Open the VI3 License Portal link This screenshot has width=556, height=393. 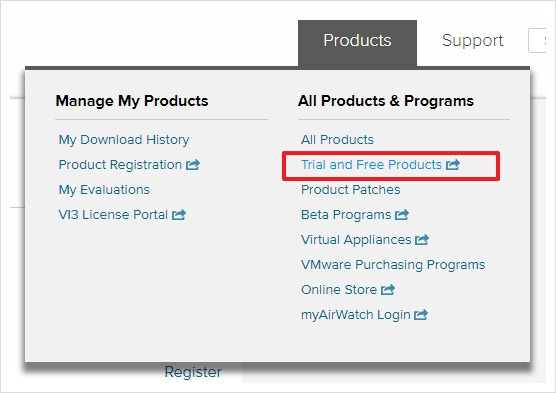pos(113,215)
